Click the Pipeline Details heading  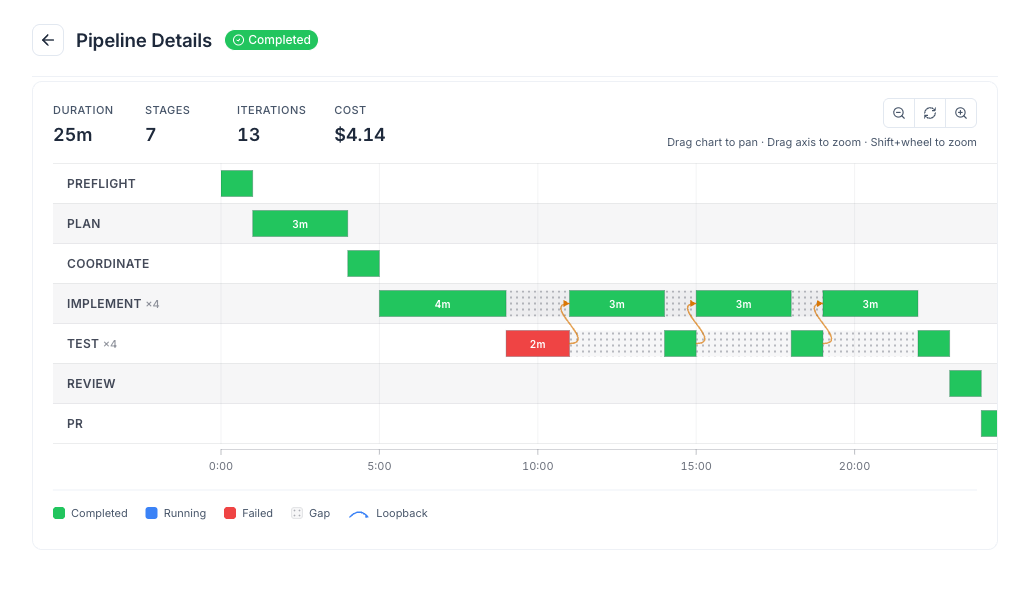point(144,41)
